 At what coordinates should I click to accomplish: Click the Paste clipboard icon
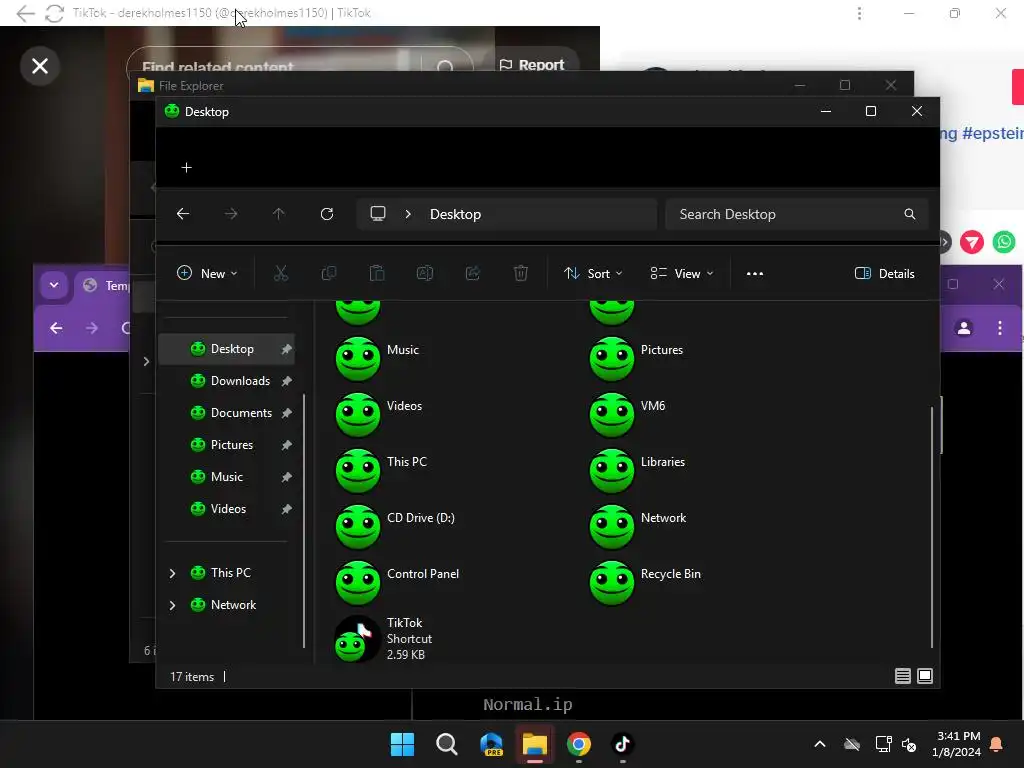(377, 273)
